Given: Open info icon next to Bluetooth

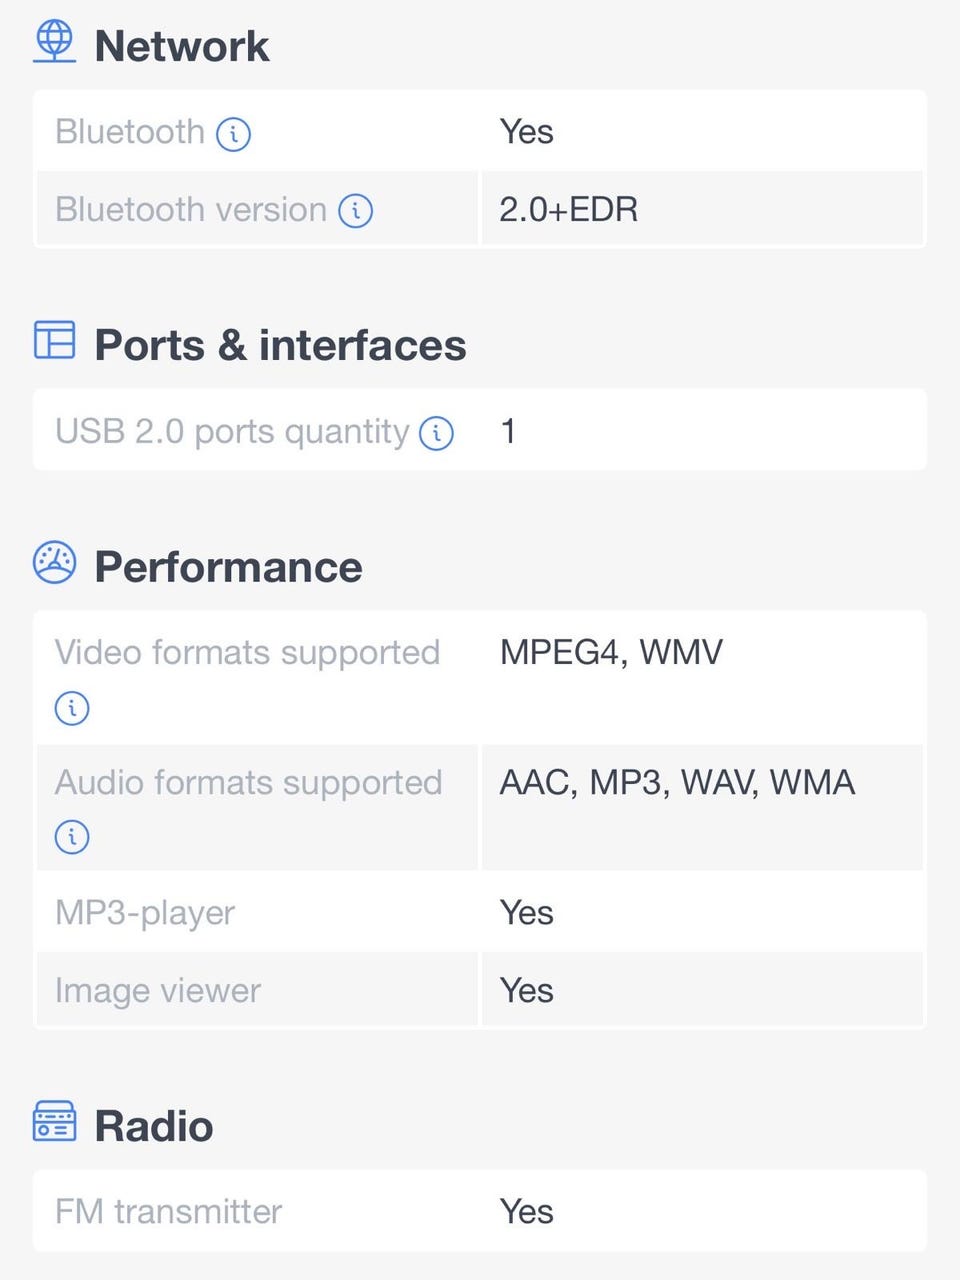Looking at the screenshot, I should [x=234, y=133].
